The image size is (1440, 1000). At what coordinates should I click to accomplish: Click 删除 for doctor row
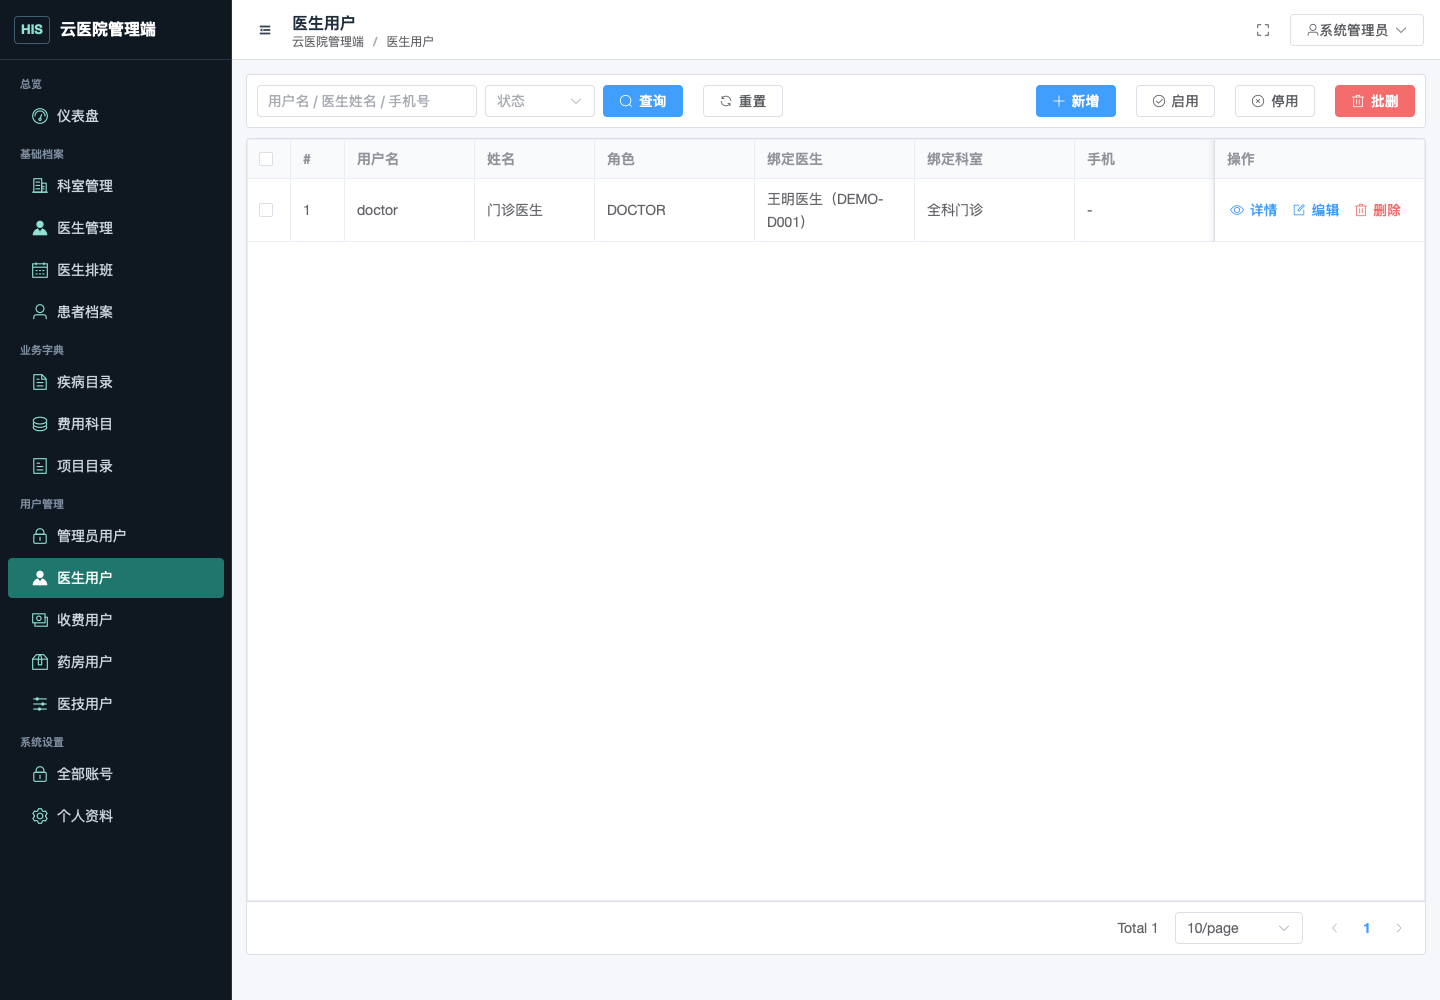tap(1378, 210)
